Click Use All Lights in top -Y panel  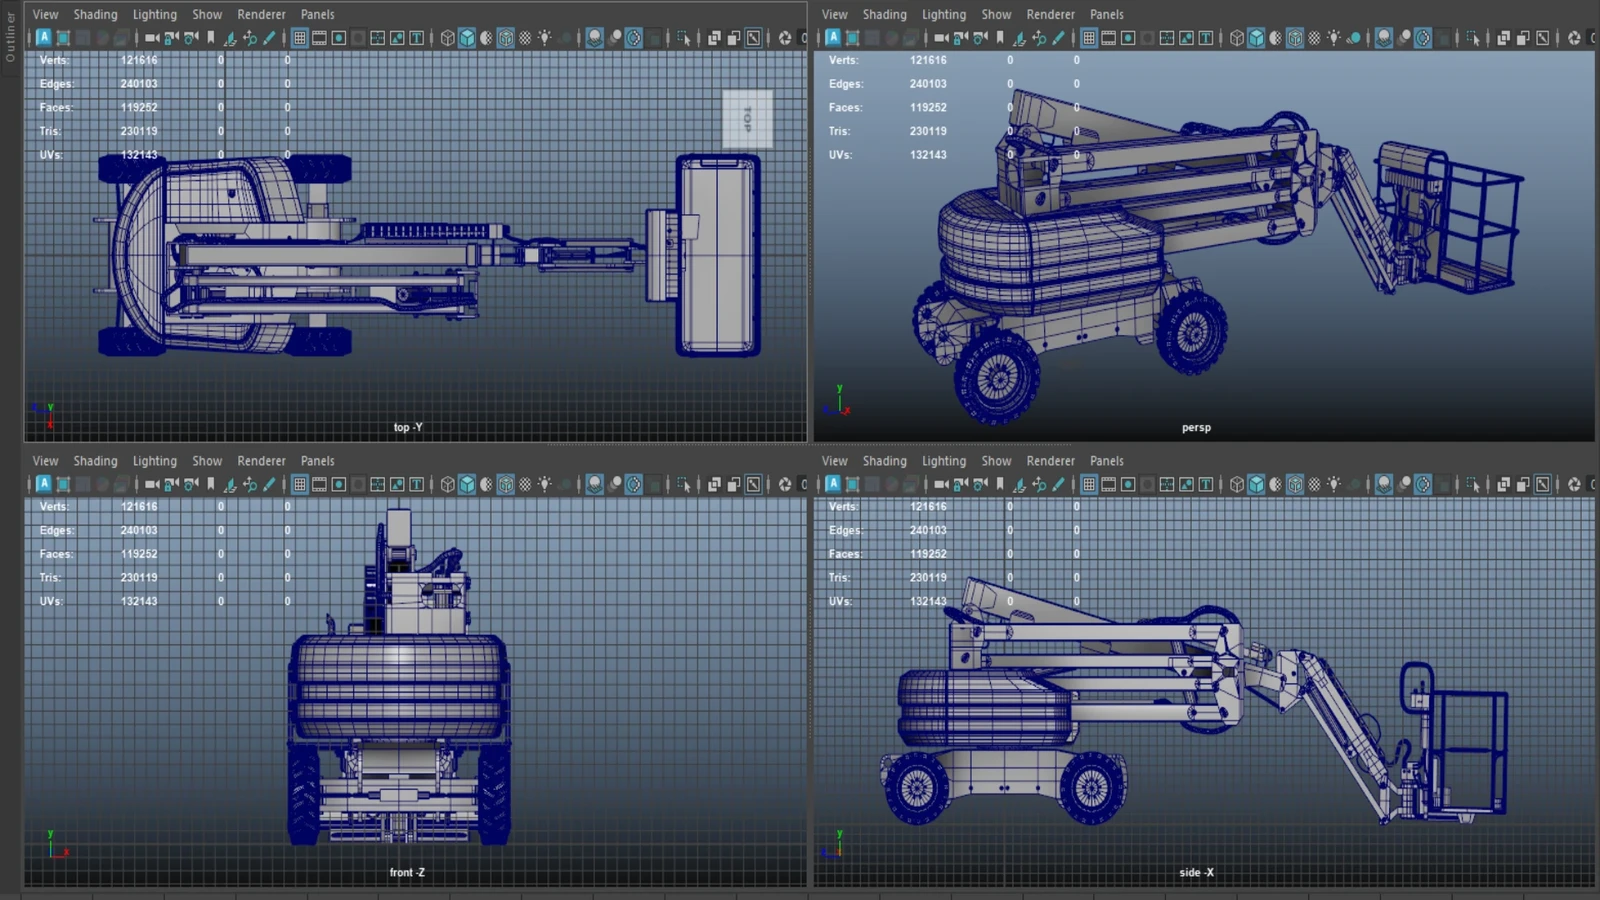pos(545,38)
